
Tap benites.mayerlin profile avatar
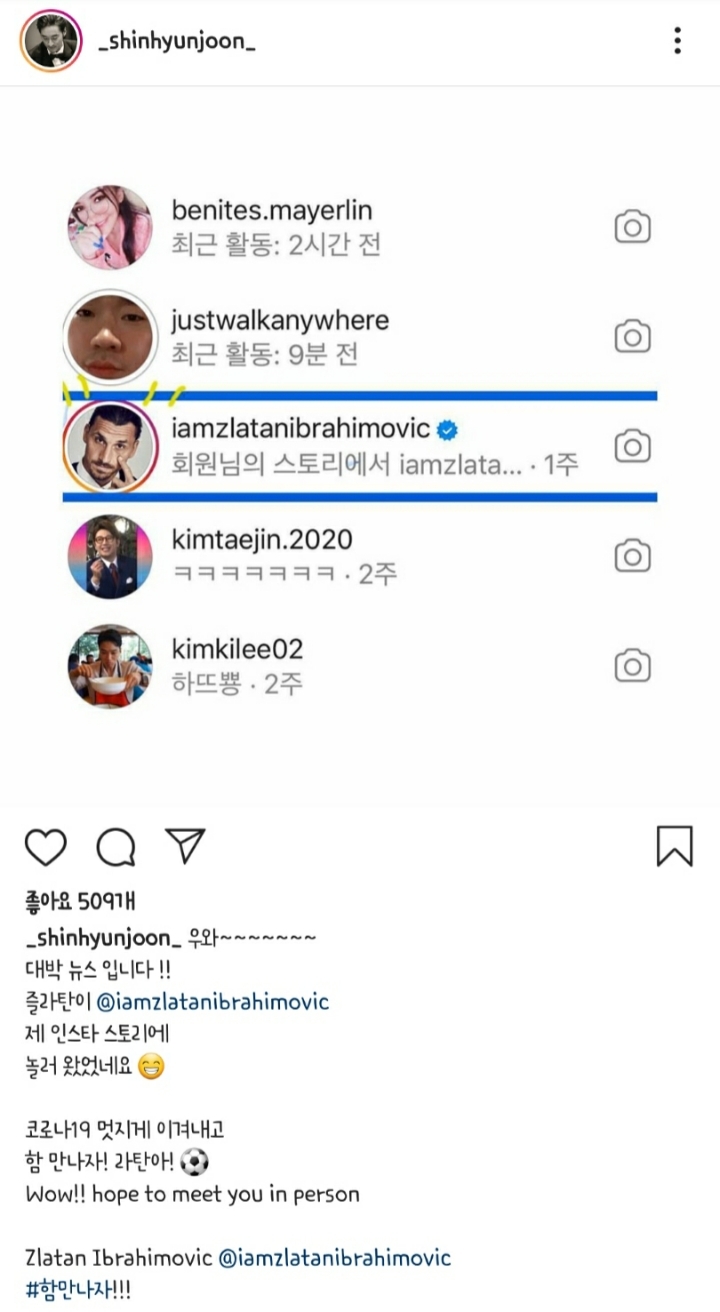[110, 228]
